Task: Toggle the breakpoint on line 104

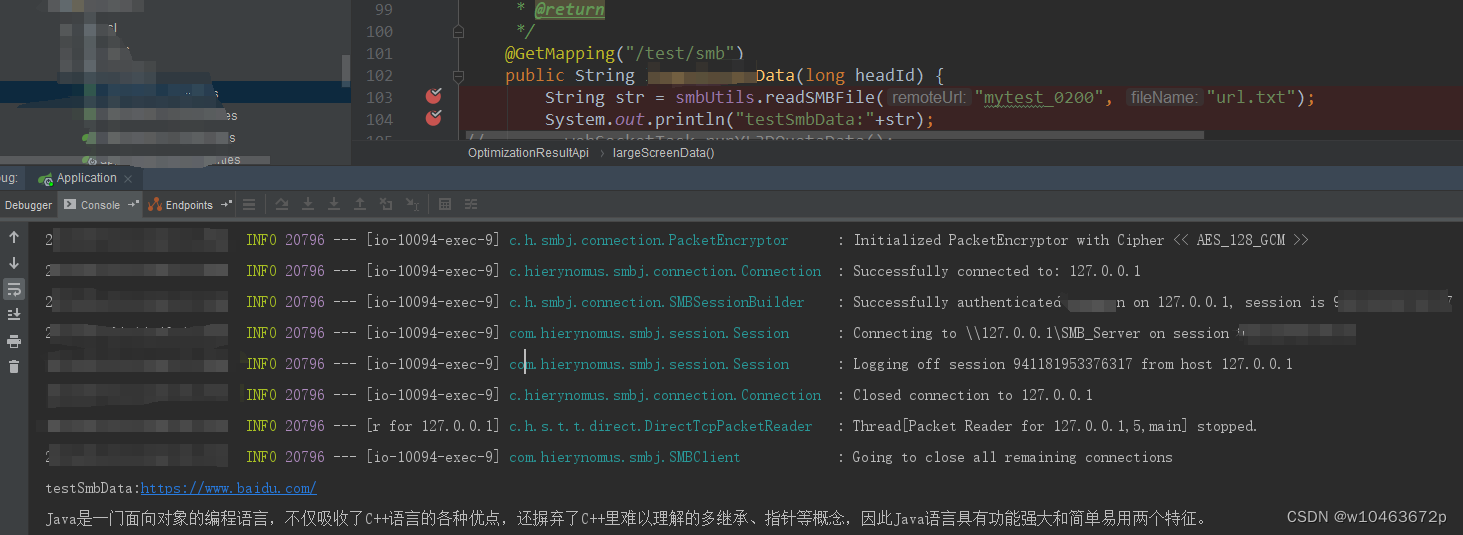Action: [x=434, y=119]
